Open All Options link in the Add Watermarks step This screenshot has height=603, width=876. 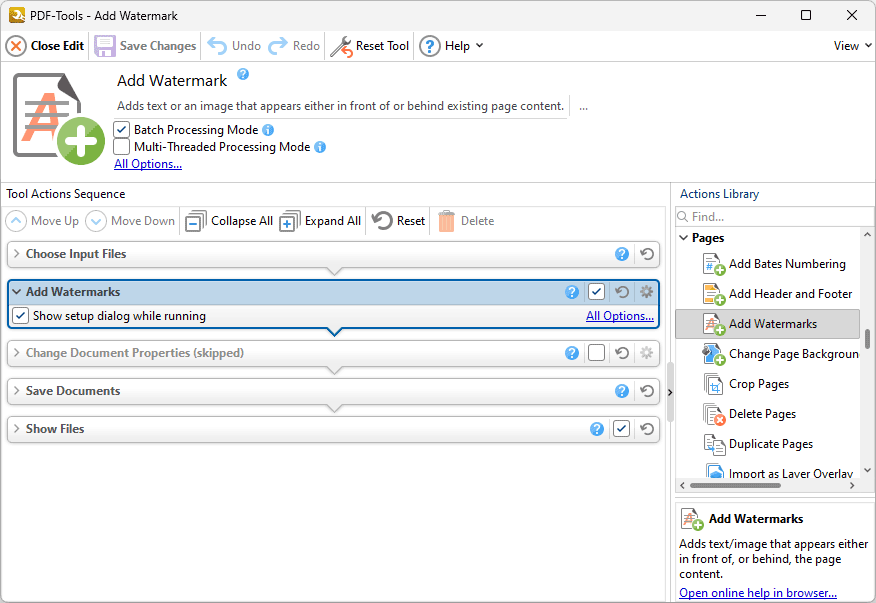pos(620,316)
